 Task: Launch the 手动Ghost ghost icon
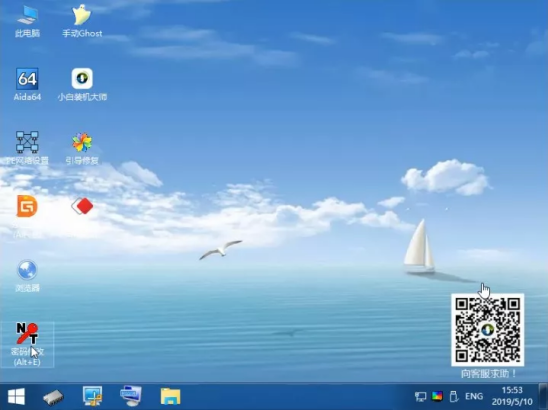coord(82,21)
